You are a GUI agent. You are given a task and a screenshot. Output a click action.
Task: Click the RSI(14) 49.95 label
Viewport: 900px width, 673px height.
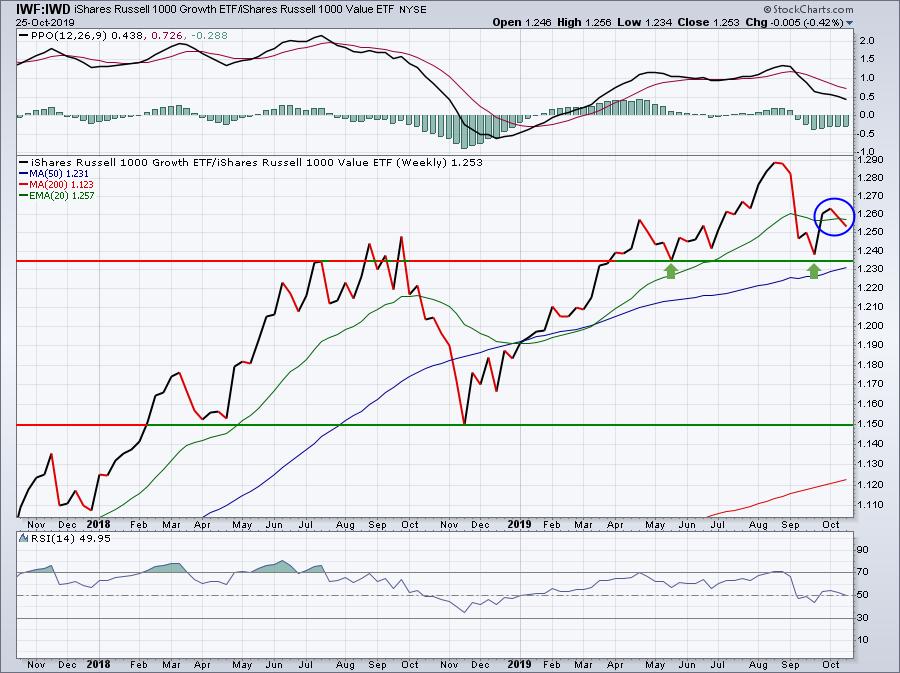point(70,538)
